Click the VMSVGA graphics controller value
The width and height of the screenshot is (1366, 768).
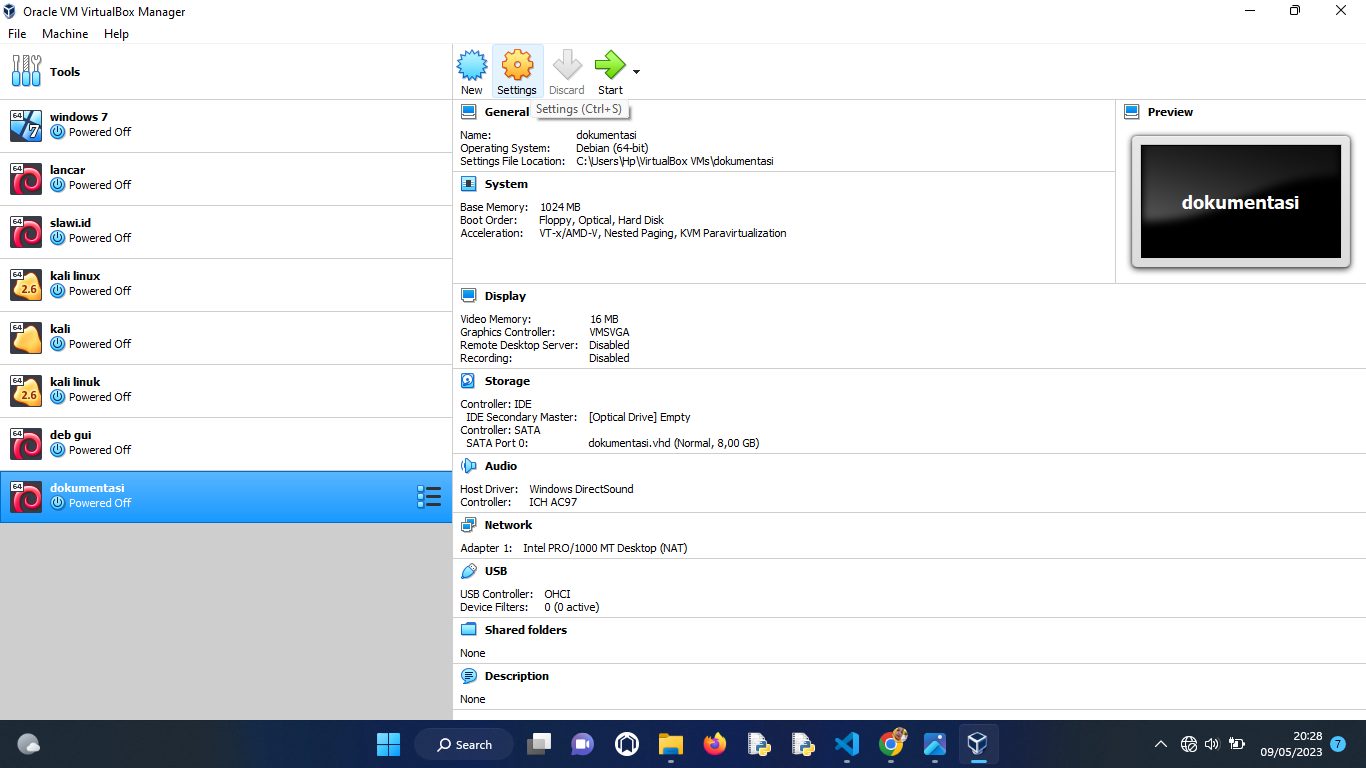click(x=610, y=332)
